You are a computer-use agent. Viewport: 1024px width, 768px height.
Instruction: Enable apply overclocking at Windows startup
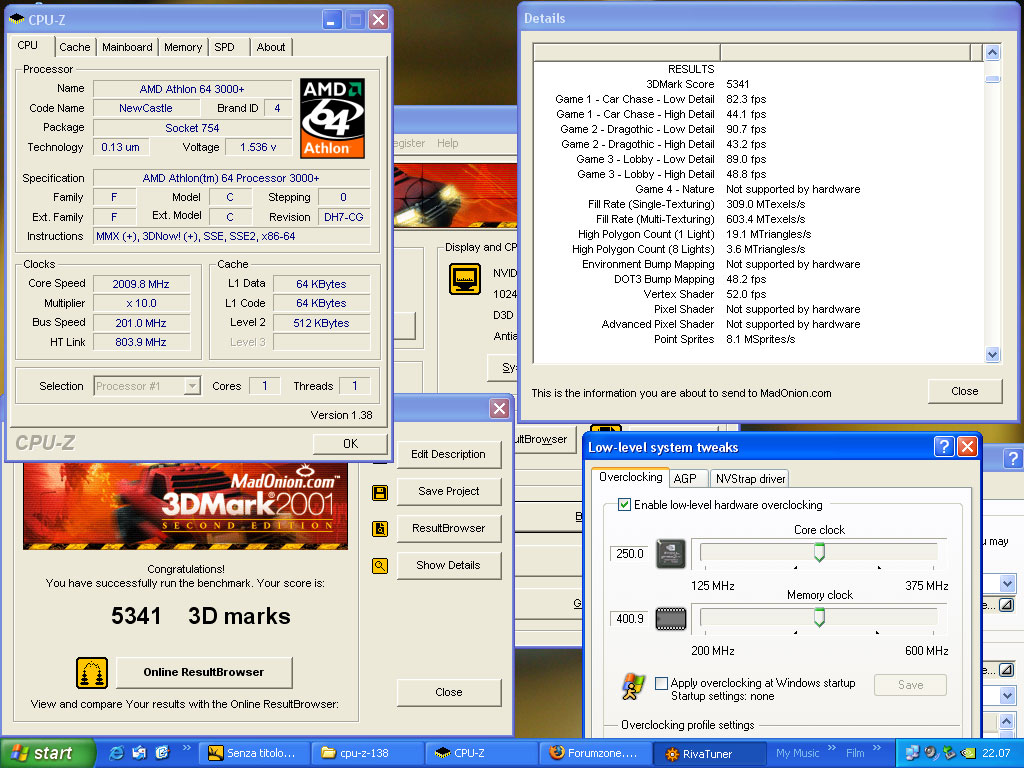pos(661,684)
